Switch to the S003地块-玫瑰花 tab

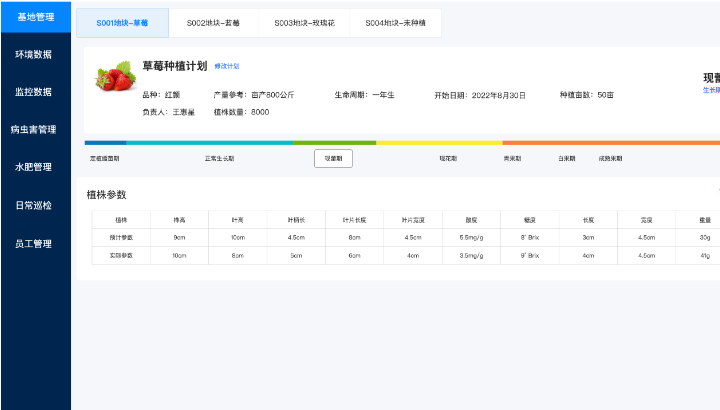coord(304,23)
